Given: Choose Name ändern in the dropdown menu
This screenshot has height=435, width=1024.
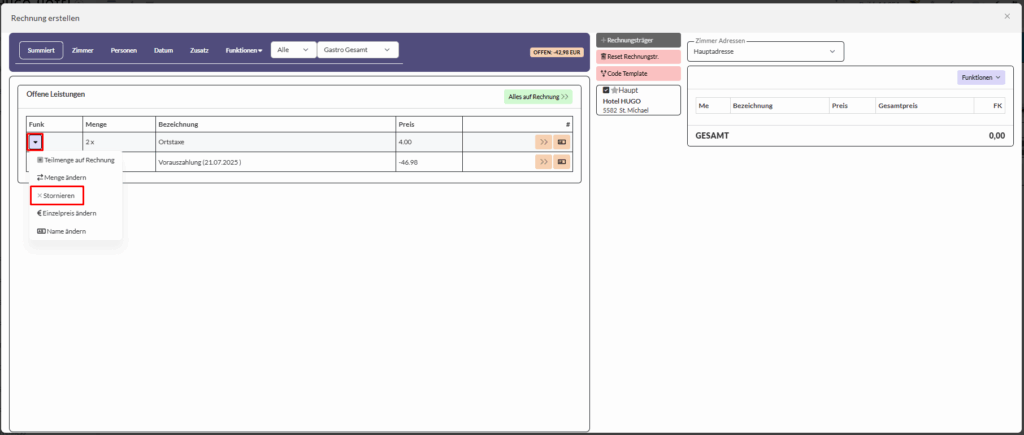Looking at the screenshot, I should tap(61, 231).
